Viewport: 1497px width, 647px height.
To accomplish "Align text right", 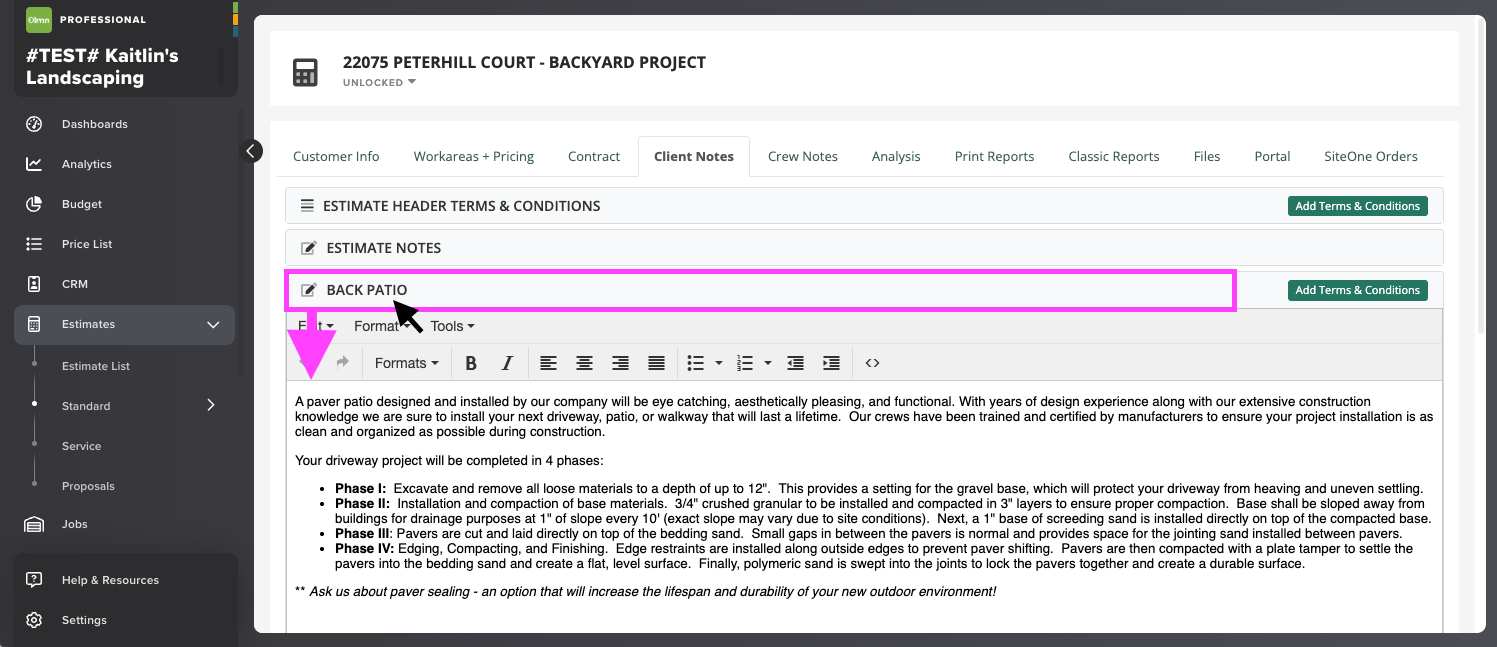I will tap(620, 363).
